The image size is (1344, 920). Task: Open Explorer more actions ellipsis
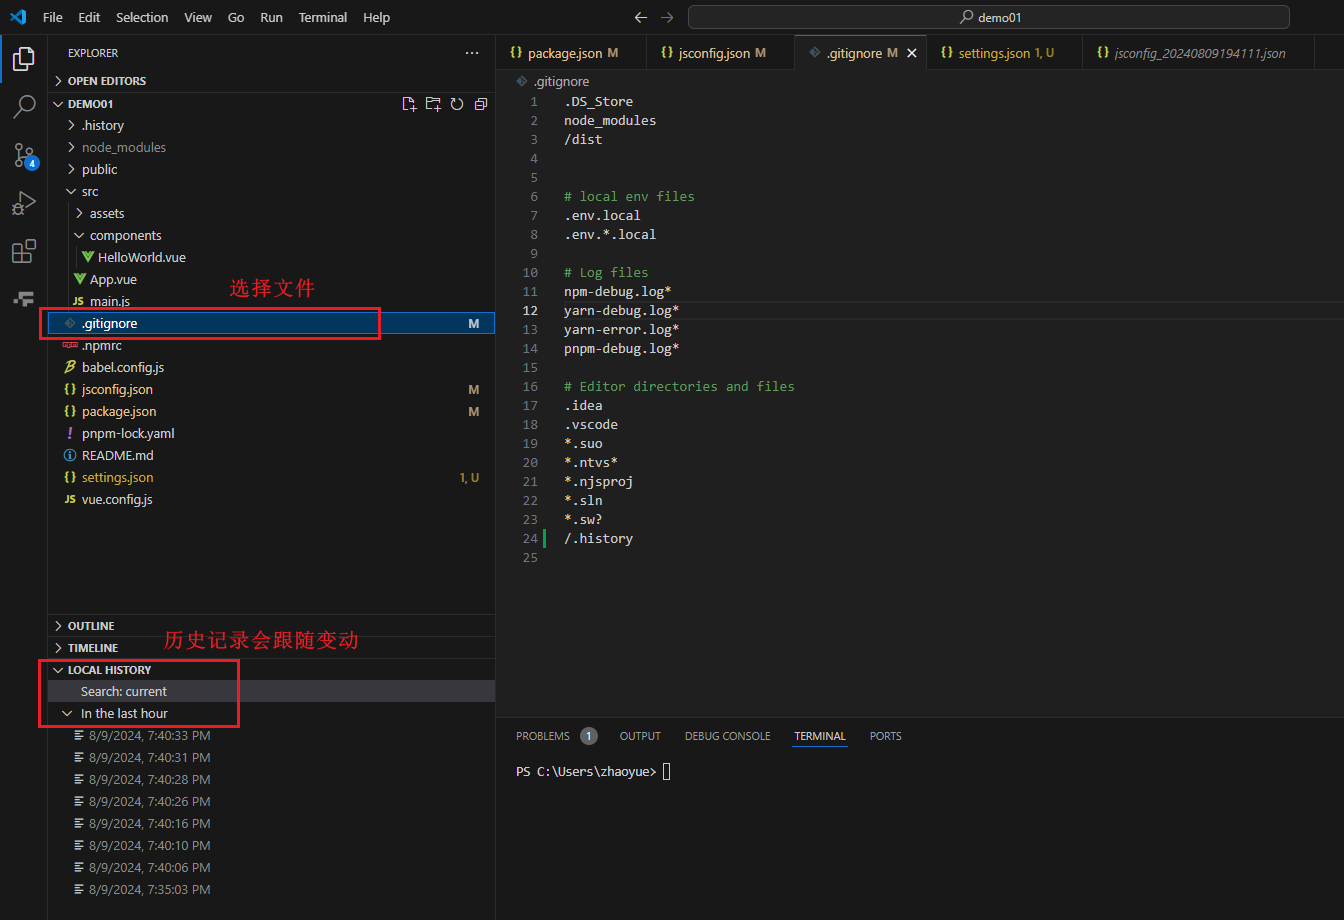click(x=472, y=53)
